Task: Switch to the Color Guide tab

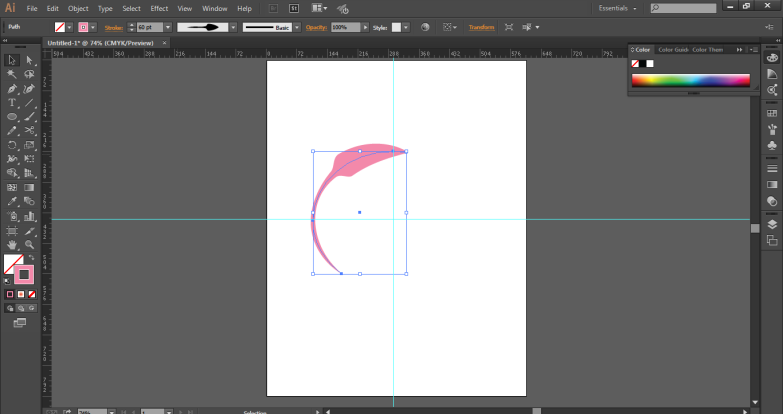Action: (x=672, y=49)
